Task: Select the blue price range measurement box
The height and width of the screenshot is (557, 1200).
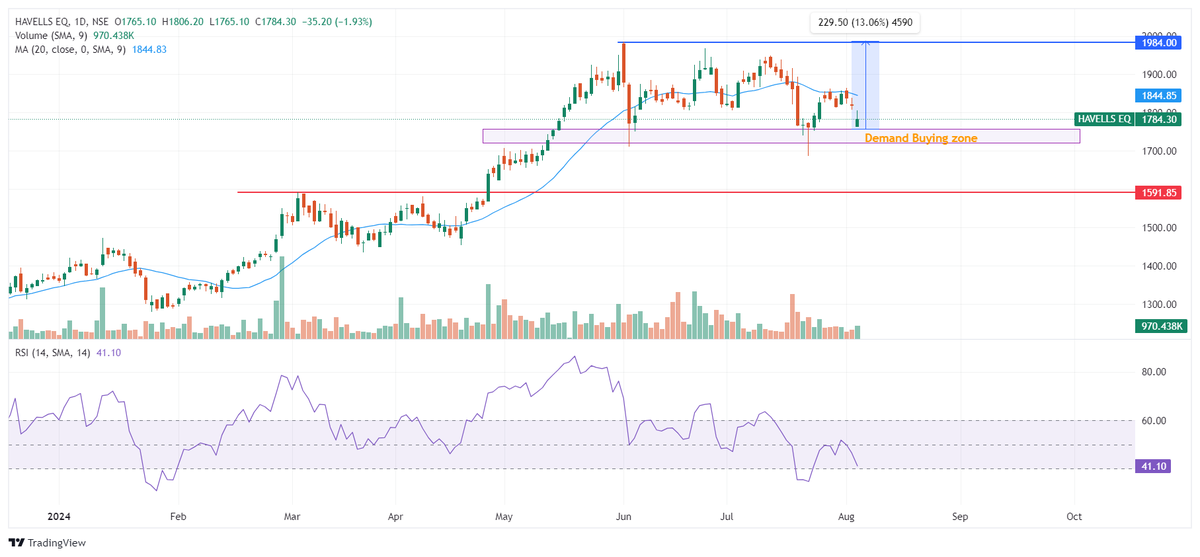Action: [x=865, y=85]
